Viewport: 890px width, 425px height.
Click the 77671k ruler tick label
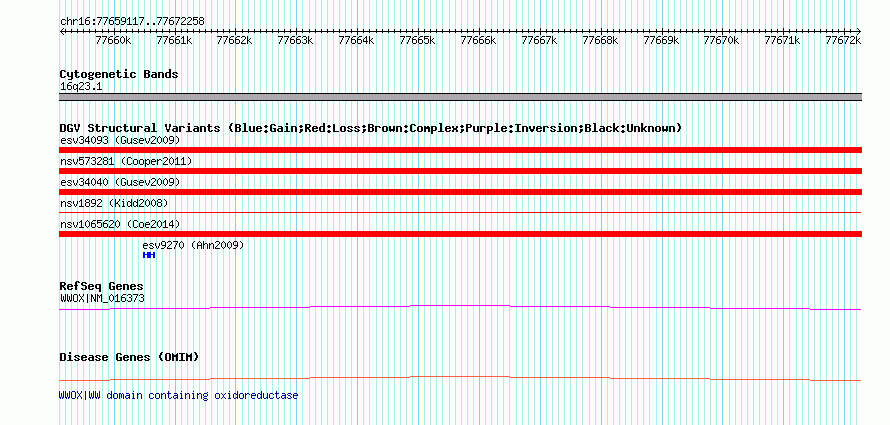(x=782, y=40)
